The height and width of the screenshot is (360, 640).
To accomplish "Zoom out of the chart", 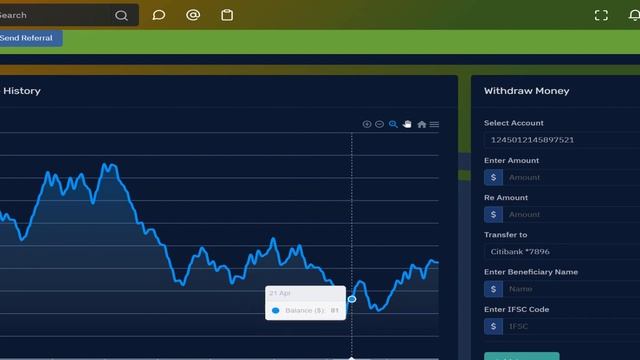I will 380,124.
